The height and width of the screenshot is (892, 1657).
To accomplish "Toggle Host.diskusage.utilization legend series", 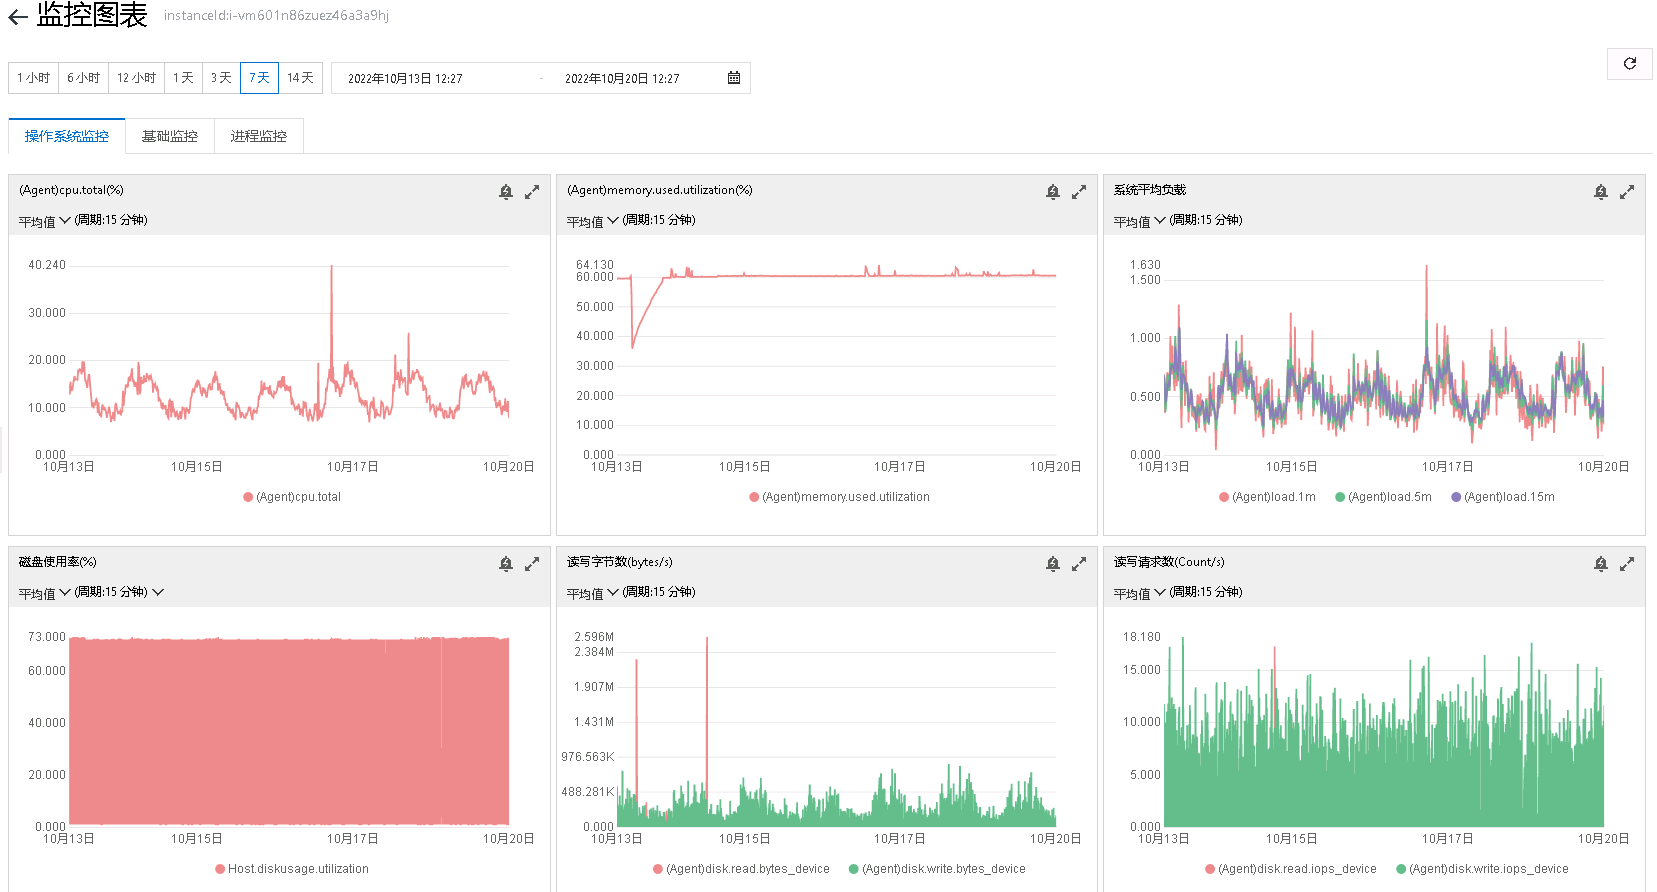I will click(292, 869).
